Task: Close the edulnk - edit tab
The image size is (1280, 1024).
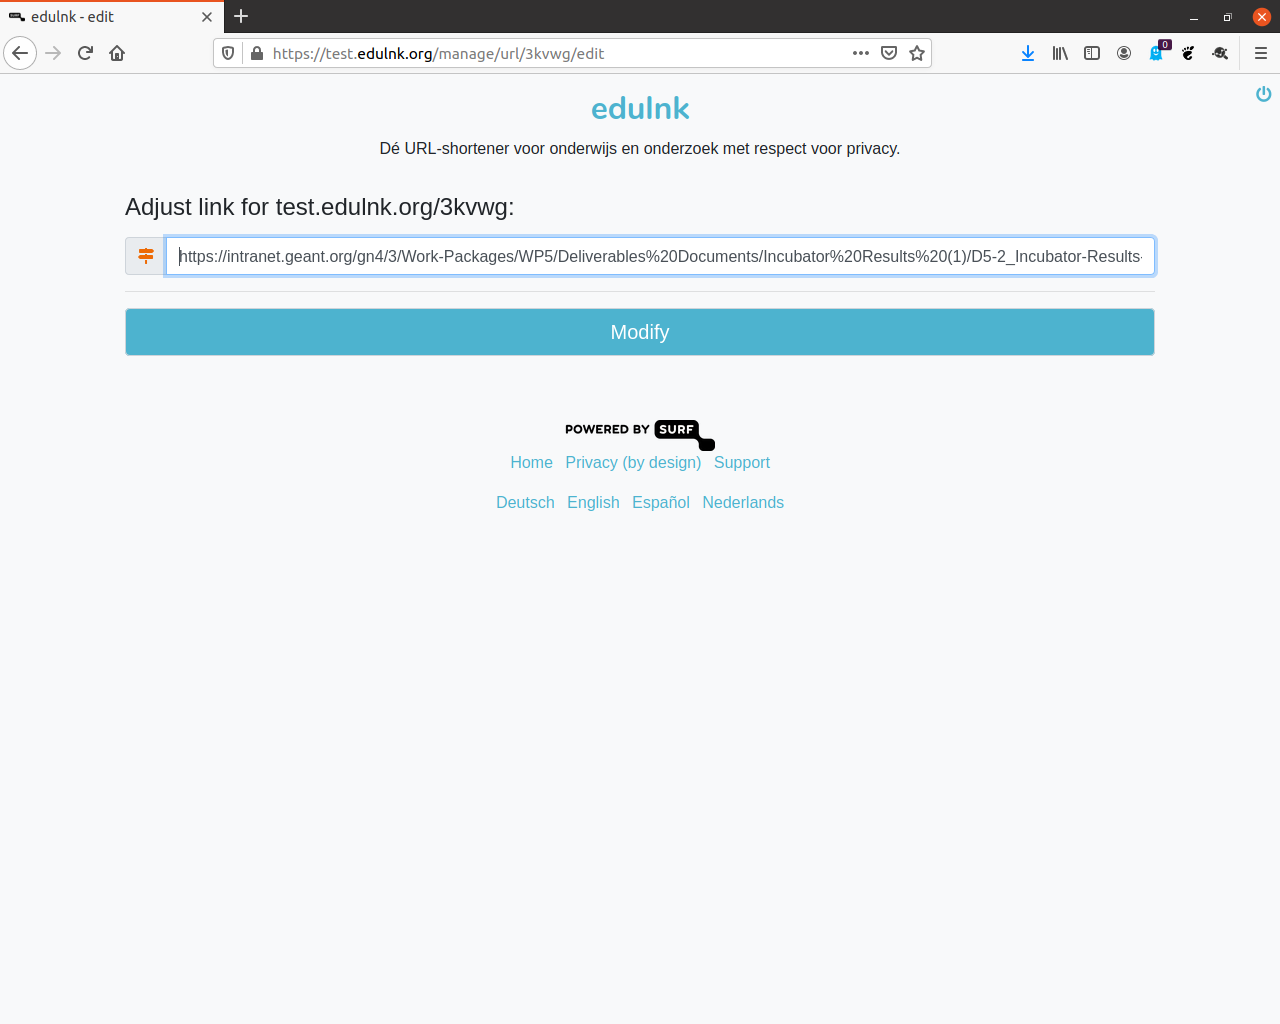Action: (207, 17)
